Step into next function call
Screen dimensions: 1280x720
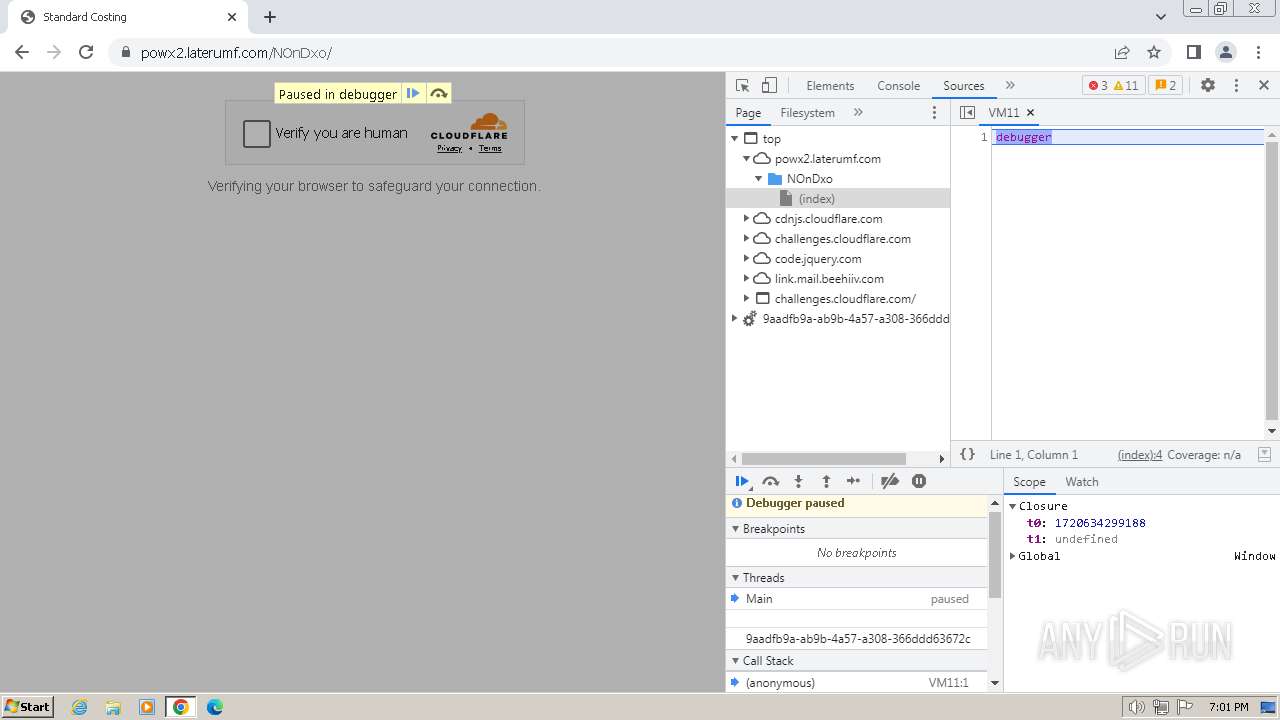(798, 481)
